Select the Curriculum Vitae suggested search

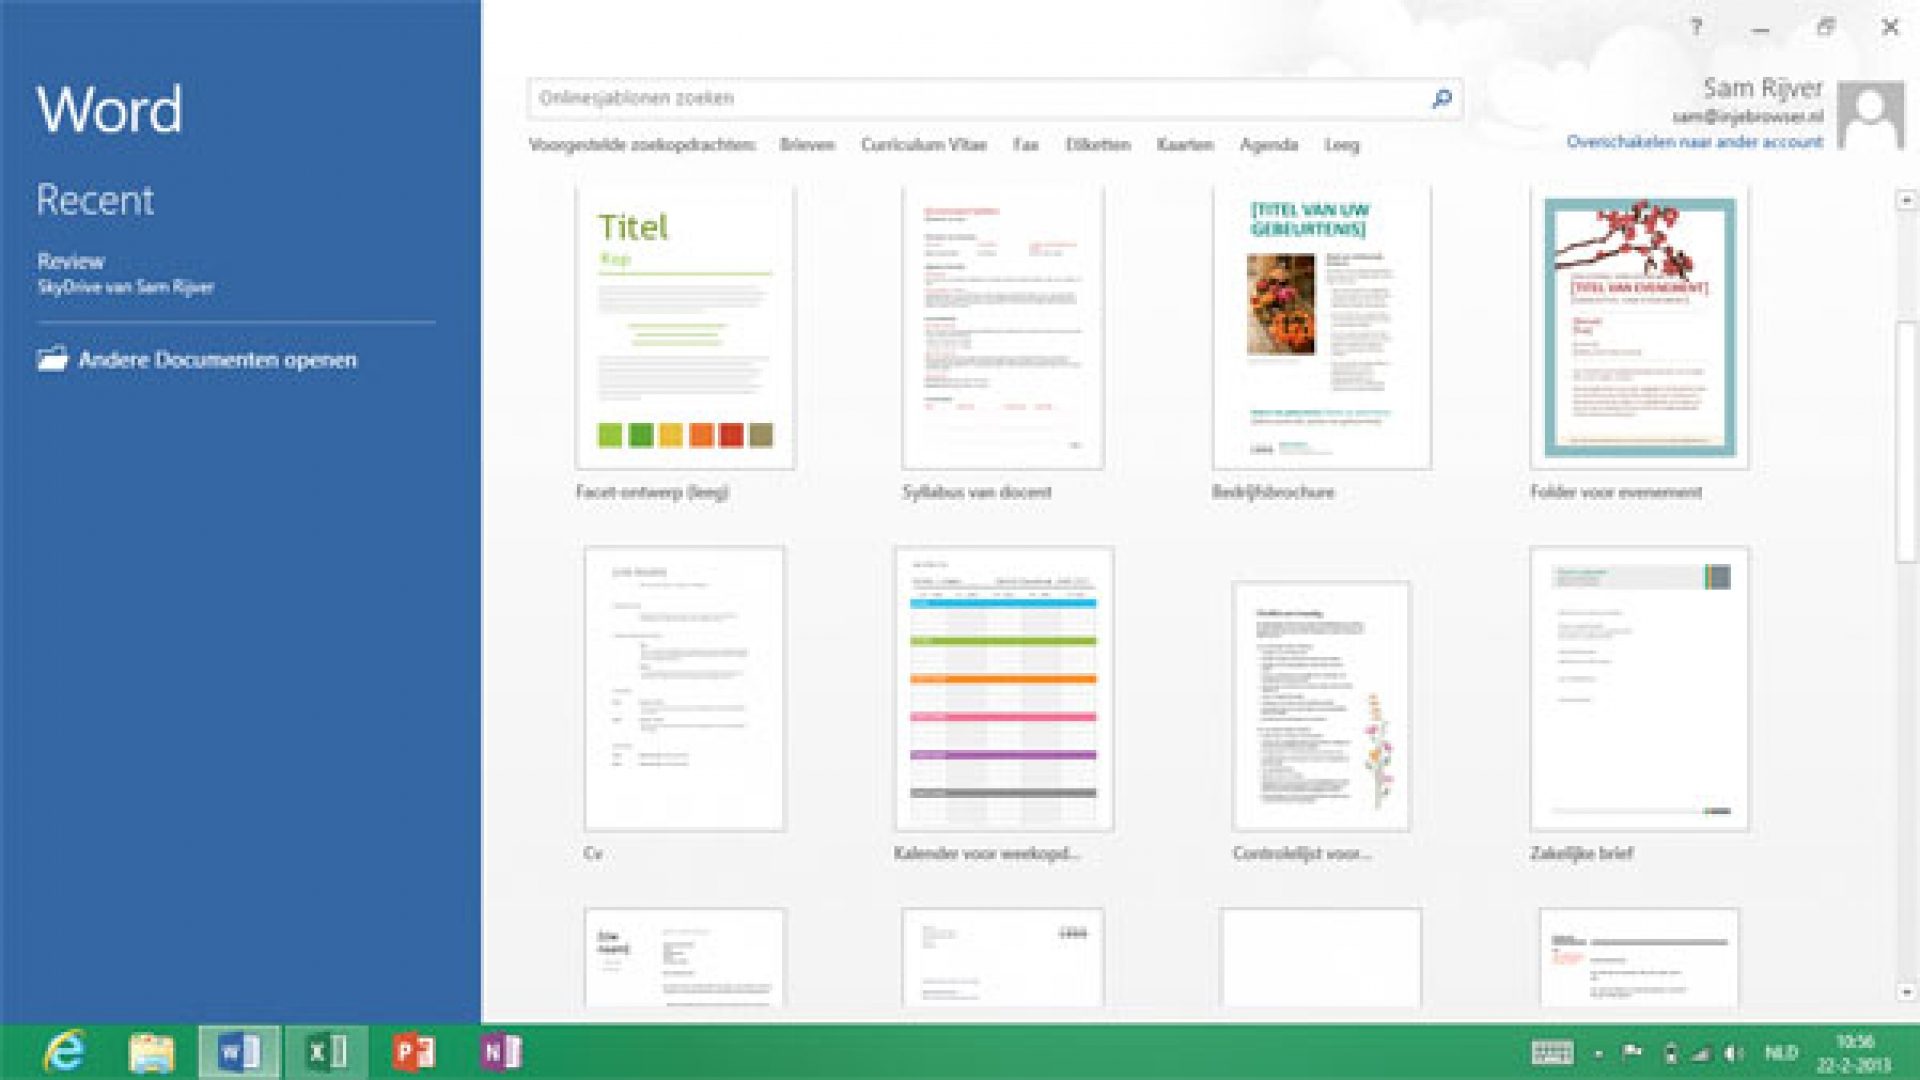click(x=923, y=145)
